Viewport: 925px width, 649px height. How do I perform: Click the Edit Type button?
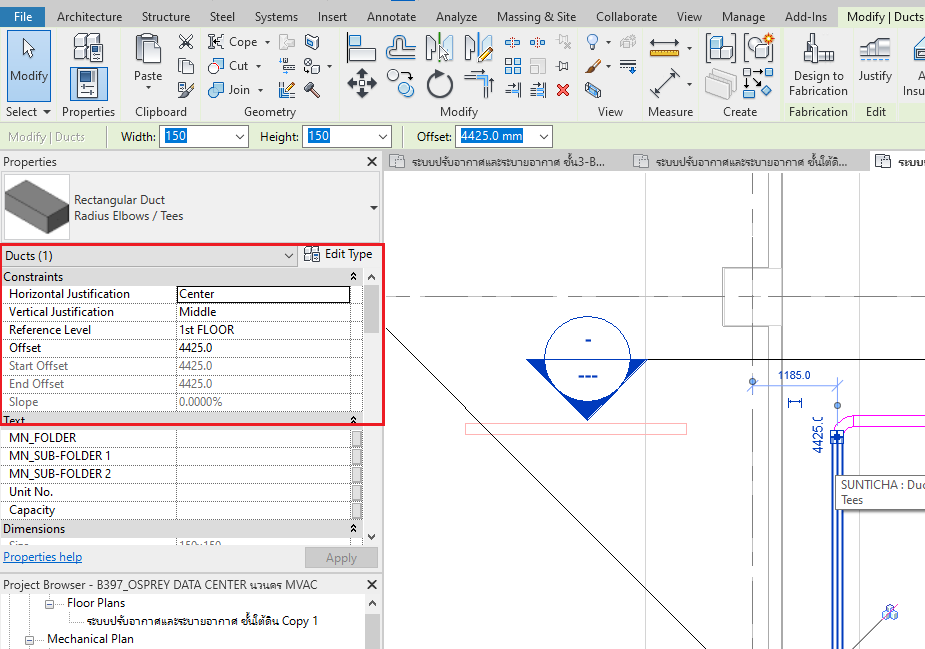(x=338, y=253)
